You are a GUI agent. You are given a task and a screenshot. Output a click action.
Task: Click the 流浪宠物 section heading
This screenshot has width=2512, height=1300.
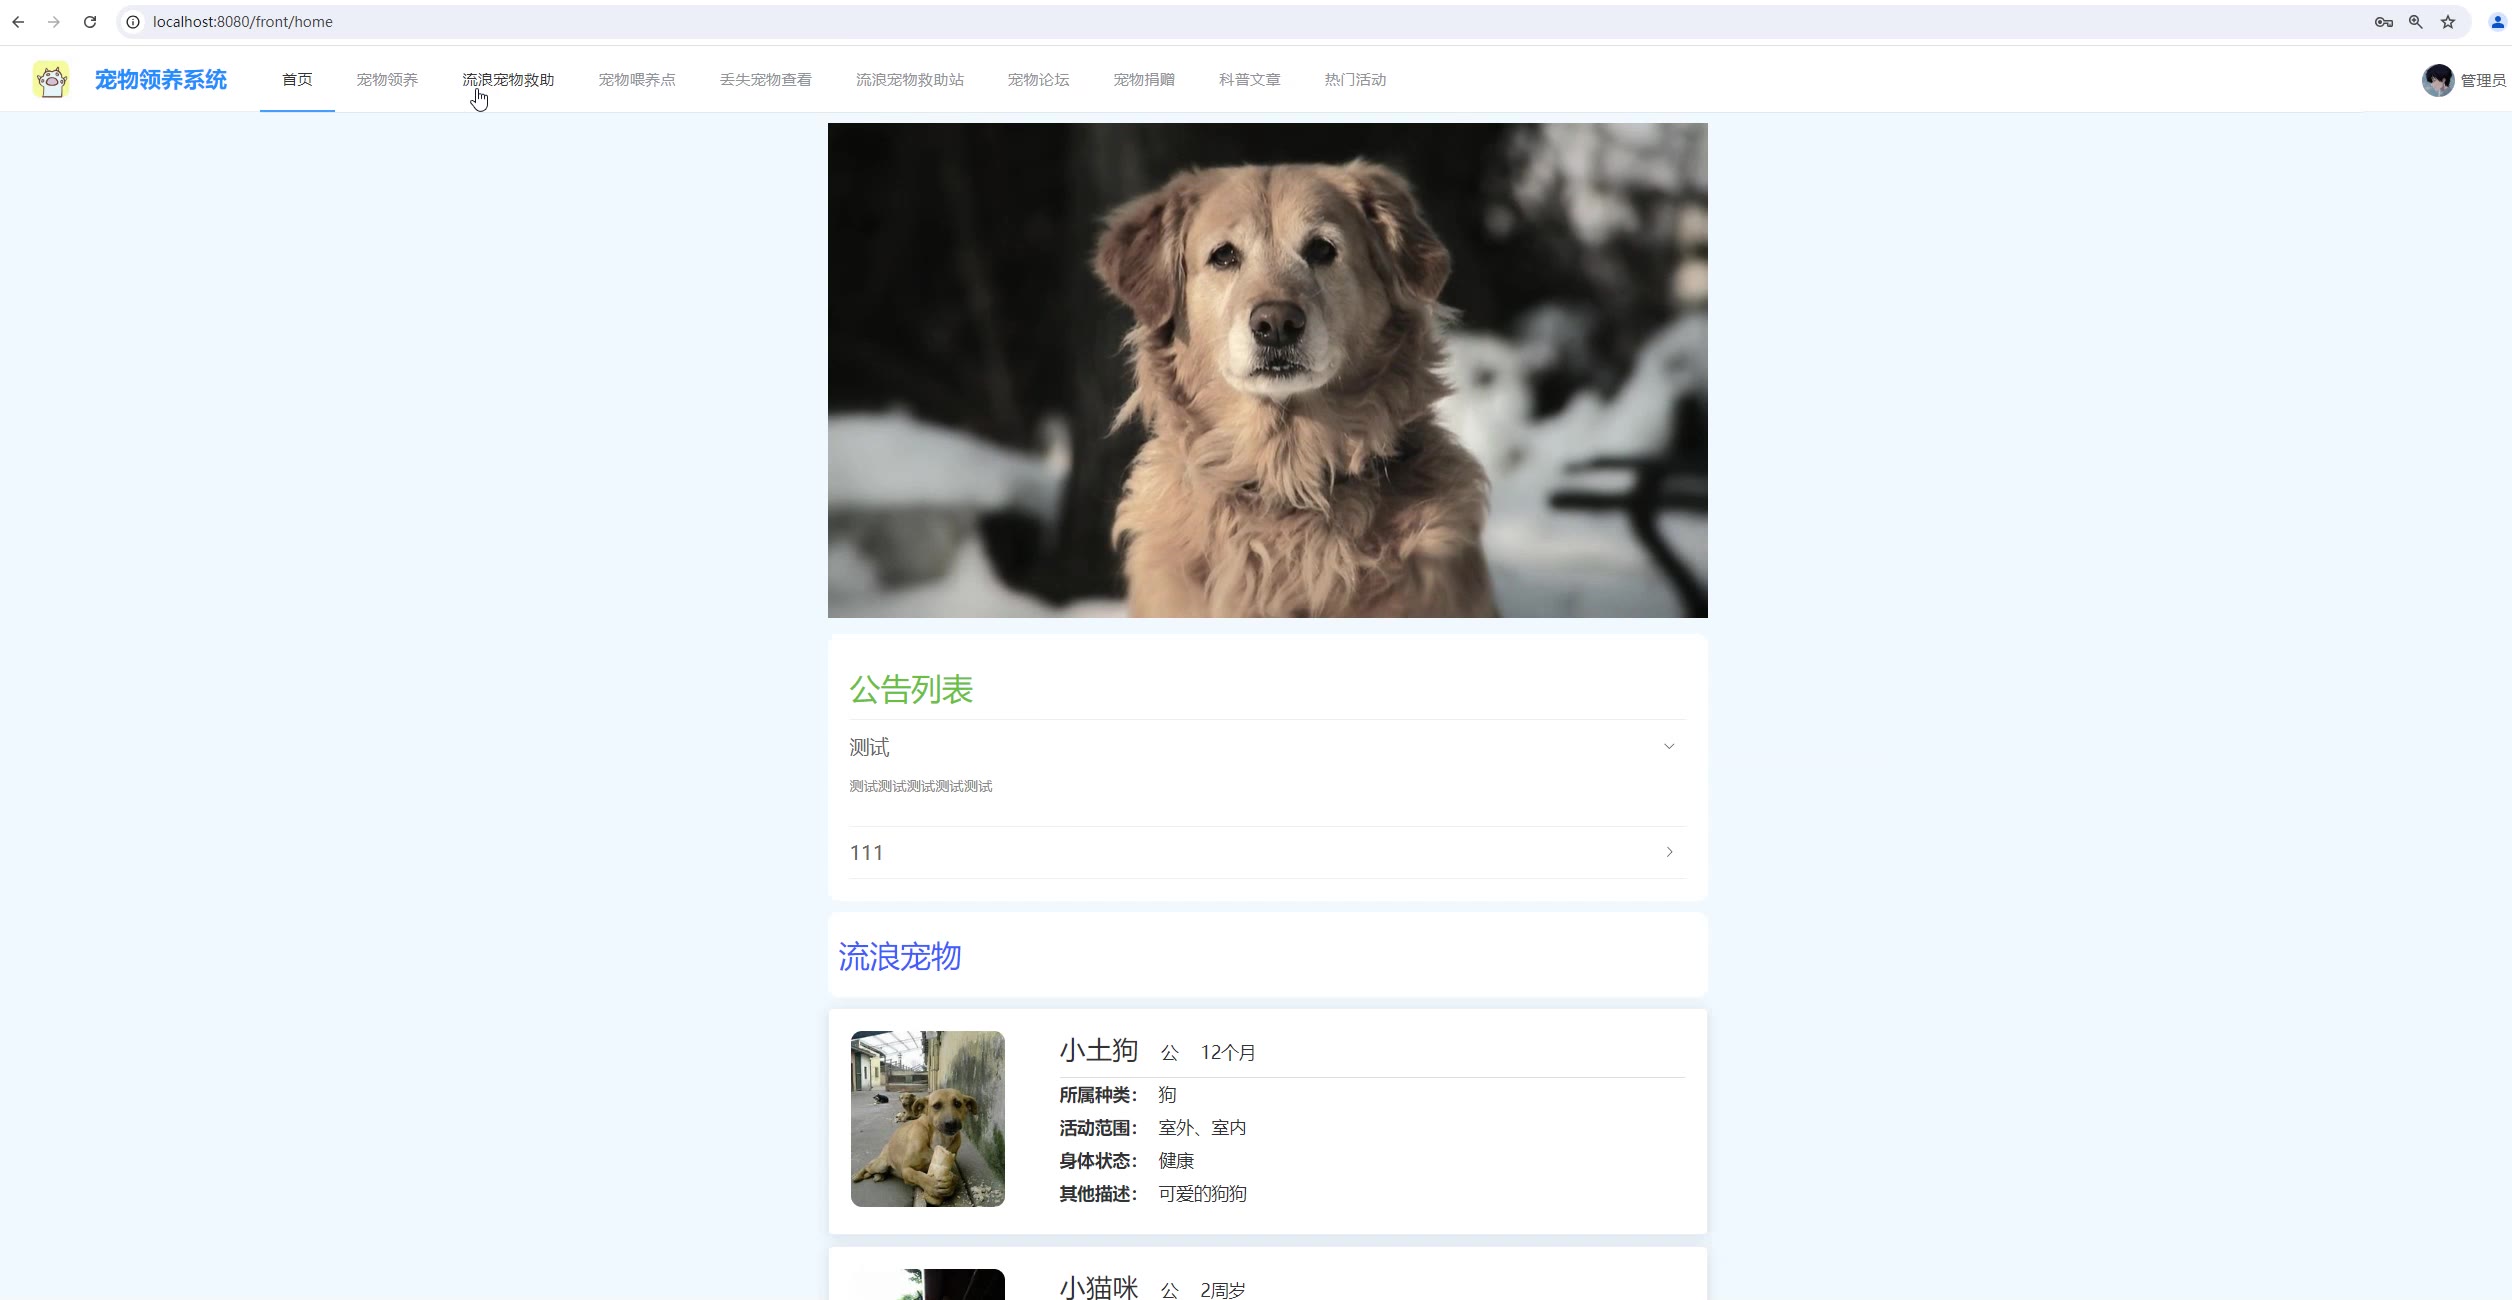[x=900, y=957]
